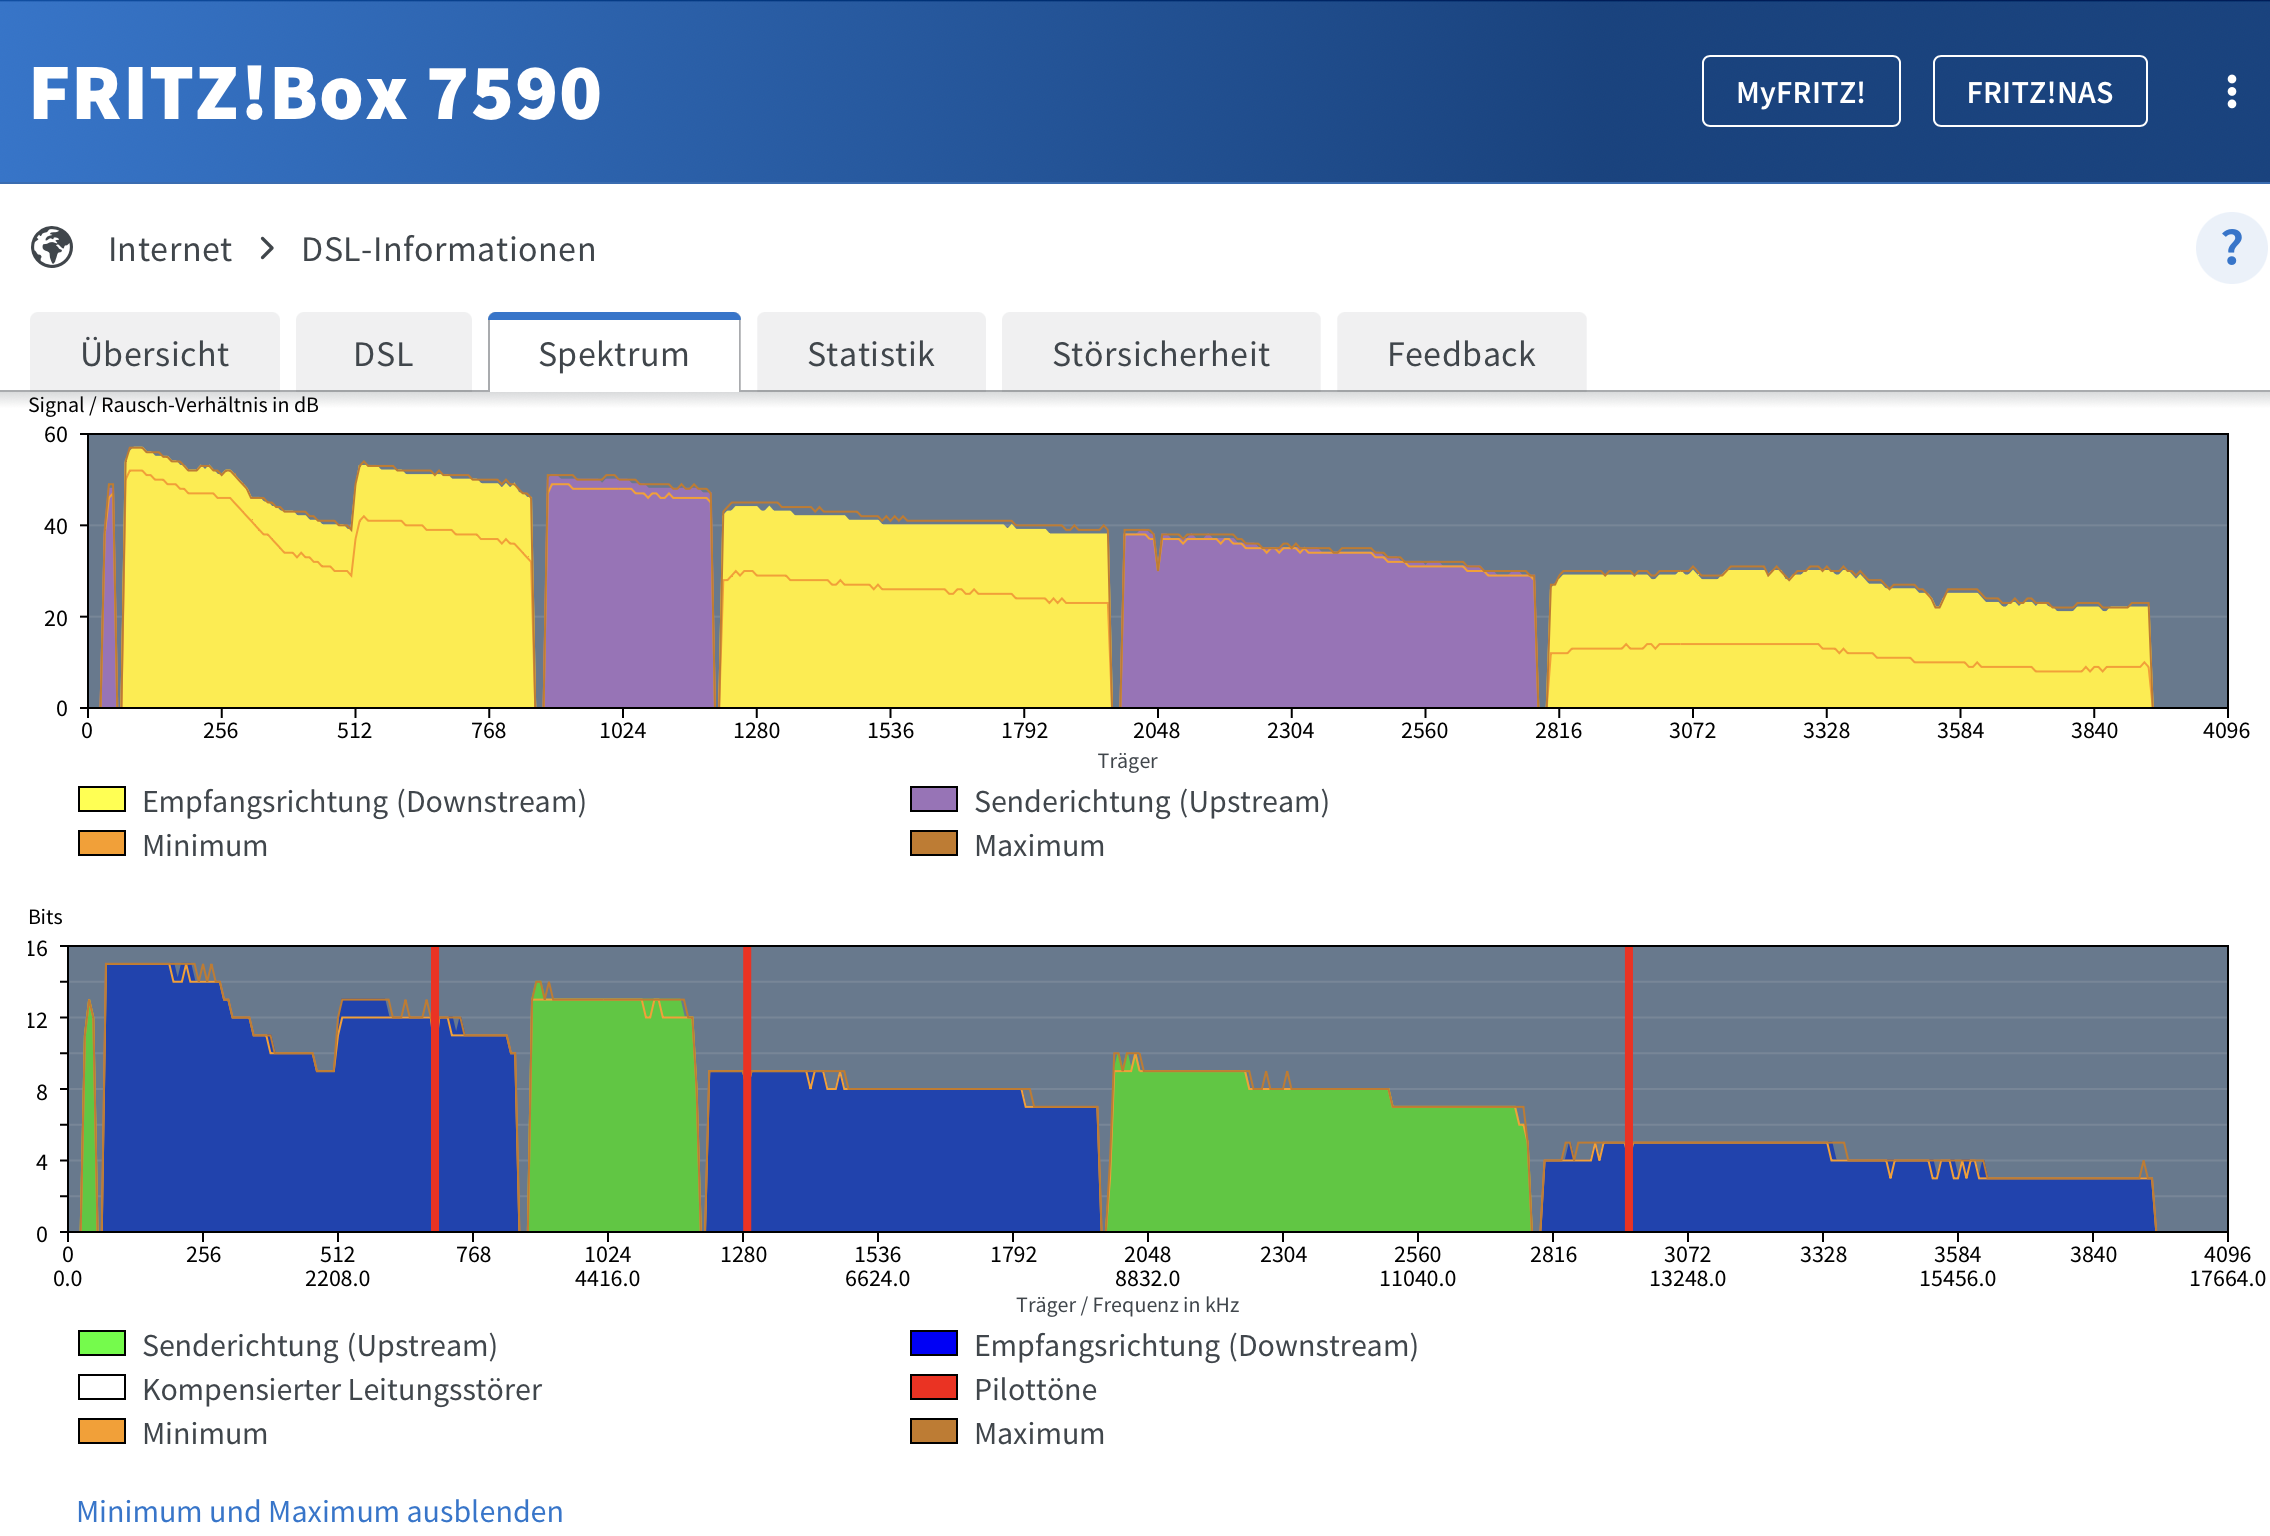
Task: Click the white Kompensierter Leitungsstörer swatch
Action: [102, 1388]
